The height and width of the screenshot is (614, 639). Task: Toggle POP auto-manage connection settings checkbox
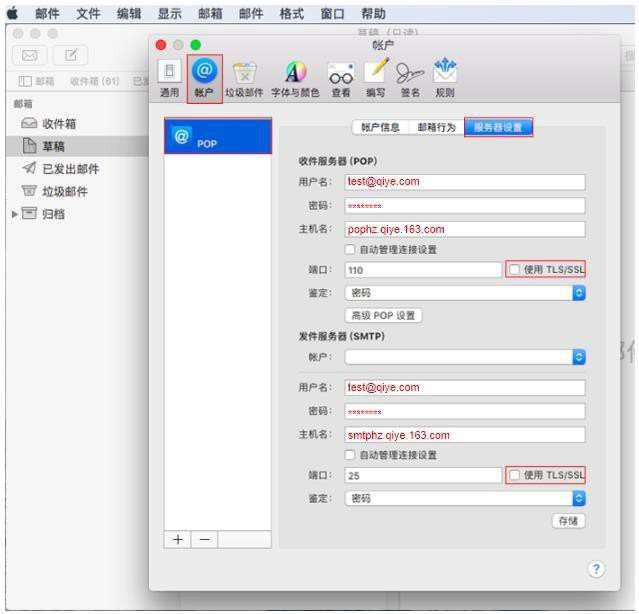pos(350,249)
